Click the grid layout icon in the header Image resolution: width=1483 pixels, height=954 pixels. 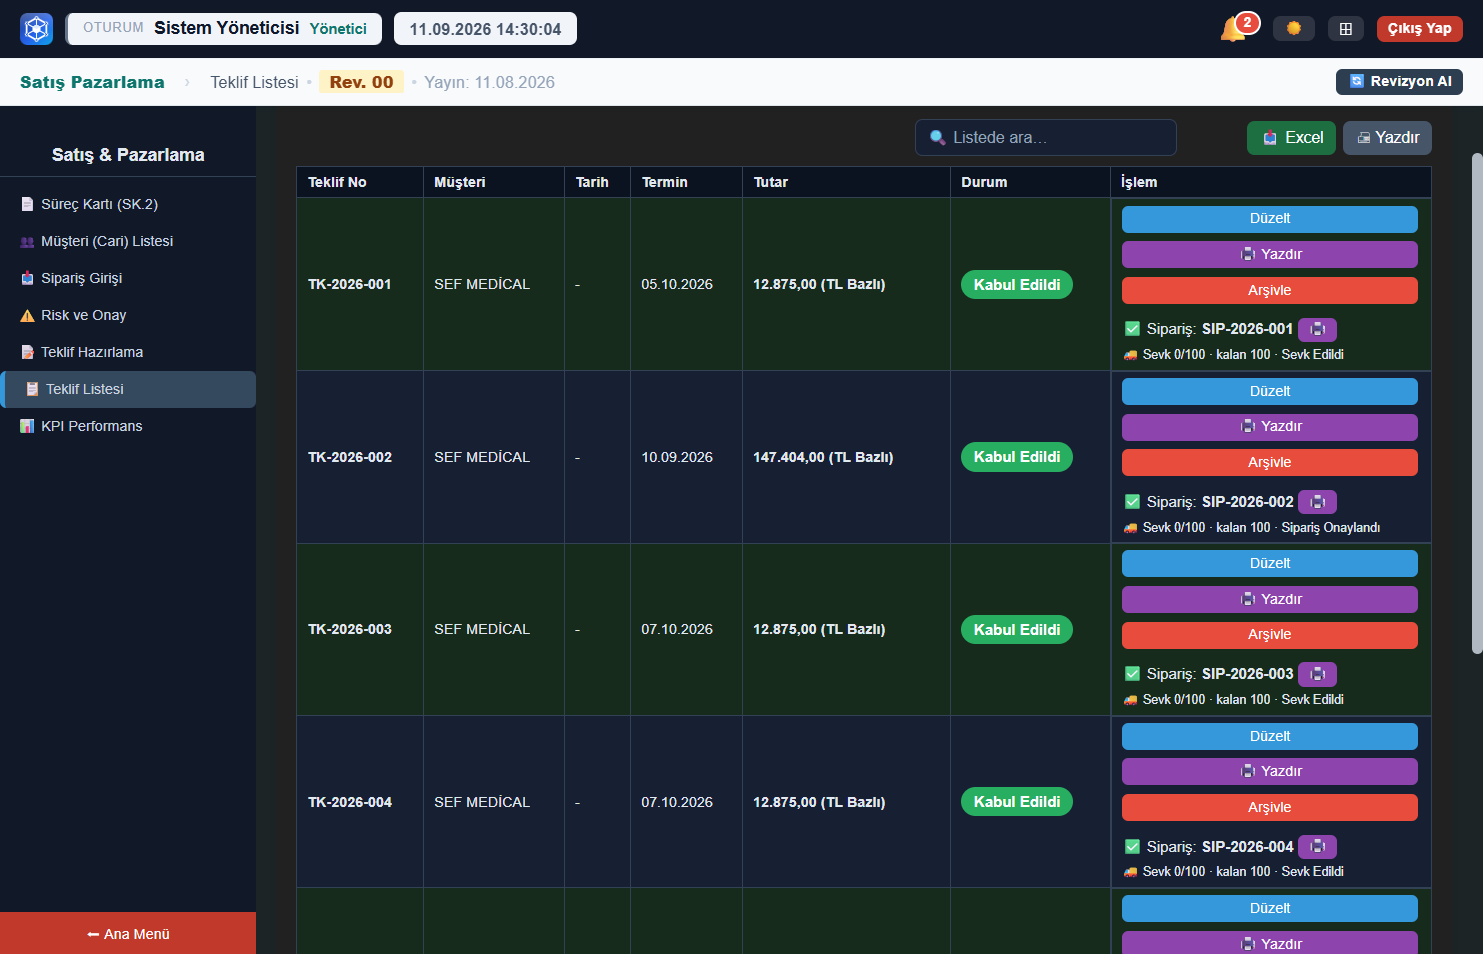(1346, 28)
